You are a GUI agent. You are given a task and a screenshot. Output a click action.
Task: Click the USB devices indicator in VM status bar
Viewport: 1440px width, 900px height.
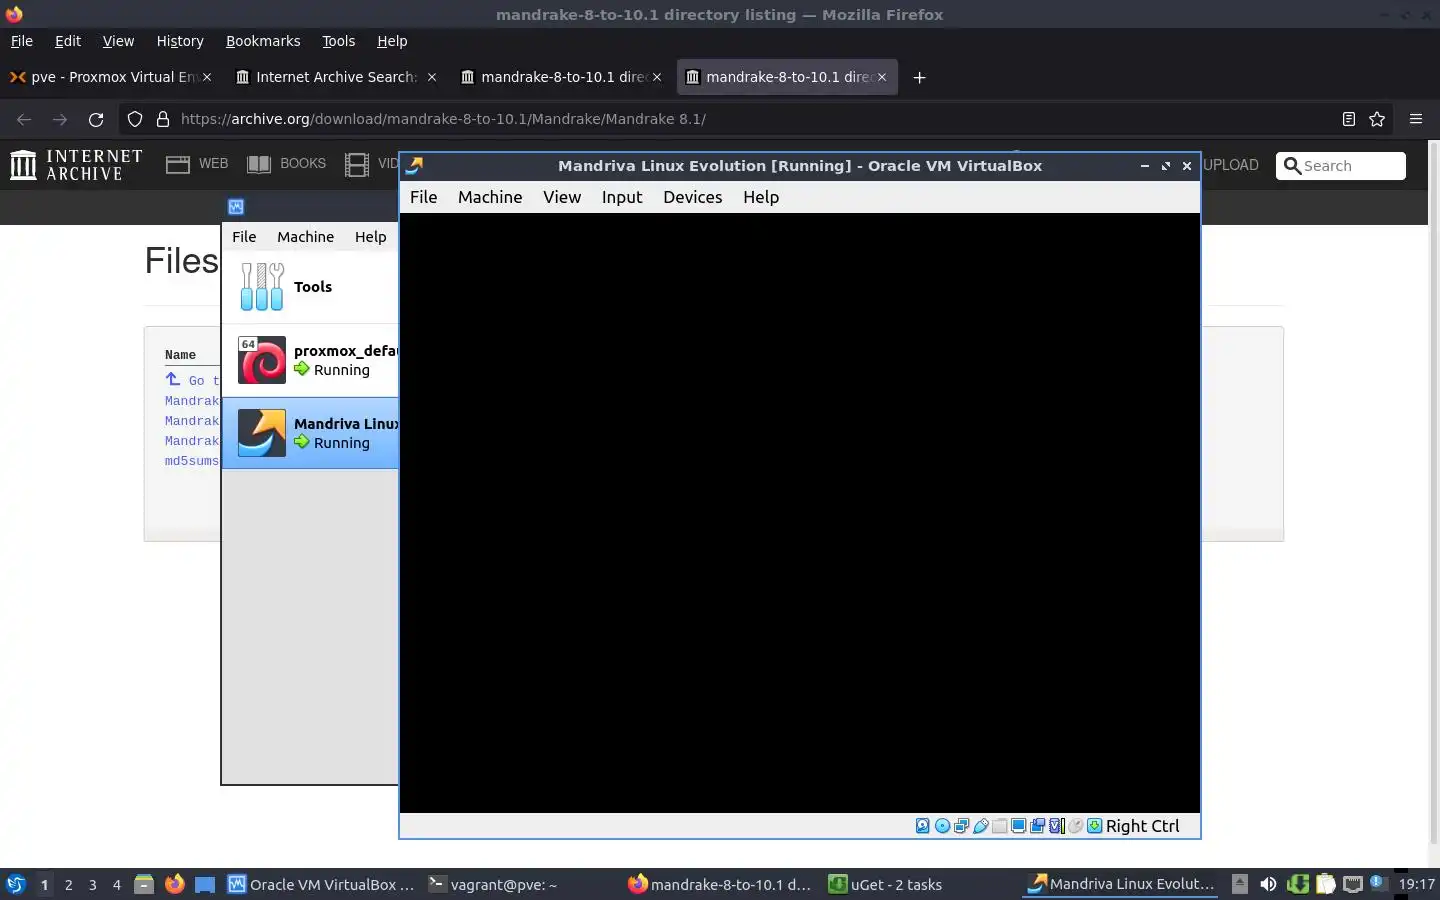(981, 826)
